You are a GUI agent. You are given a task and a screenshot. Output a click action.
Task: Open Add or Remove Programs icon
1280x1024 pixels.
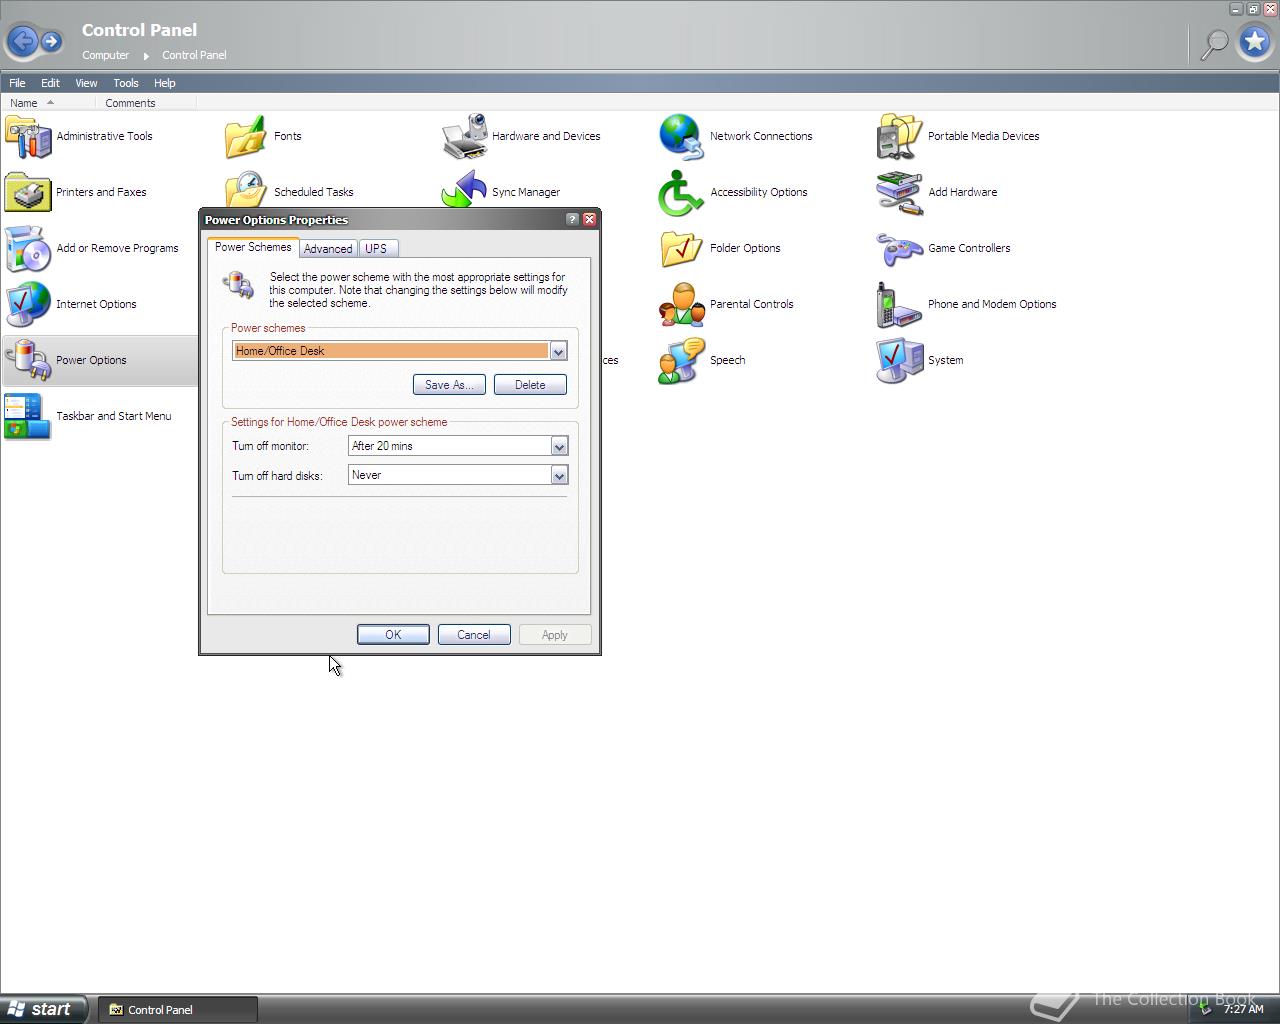point(28,249)
